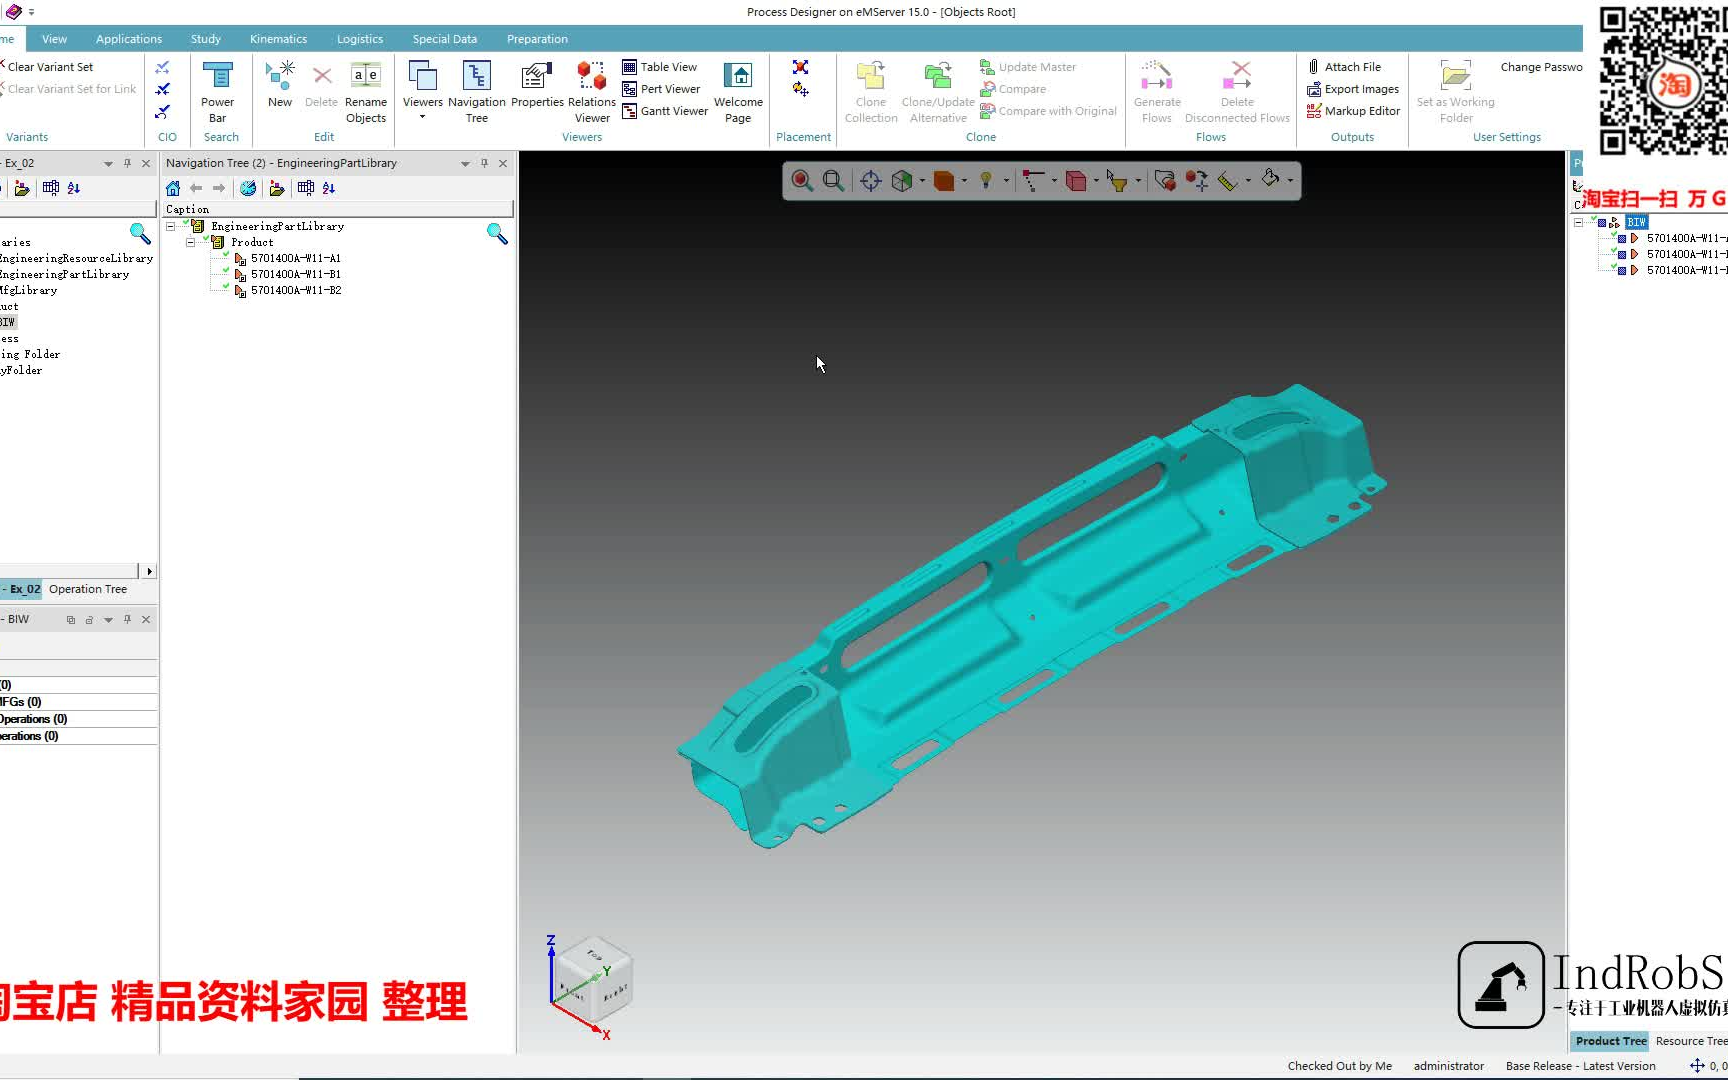The height and width of the screenshot is (1080, 1728).
Task: Click the Attach File button
Action: click(x=1344, y=67)
